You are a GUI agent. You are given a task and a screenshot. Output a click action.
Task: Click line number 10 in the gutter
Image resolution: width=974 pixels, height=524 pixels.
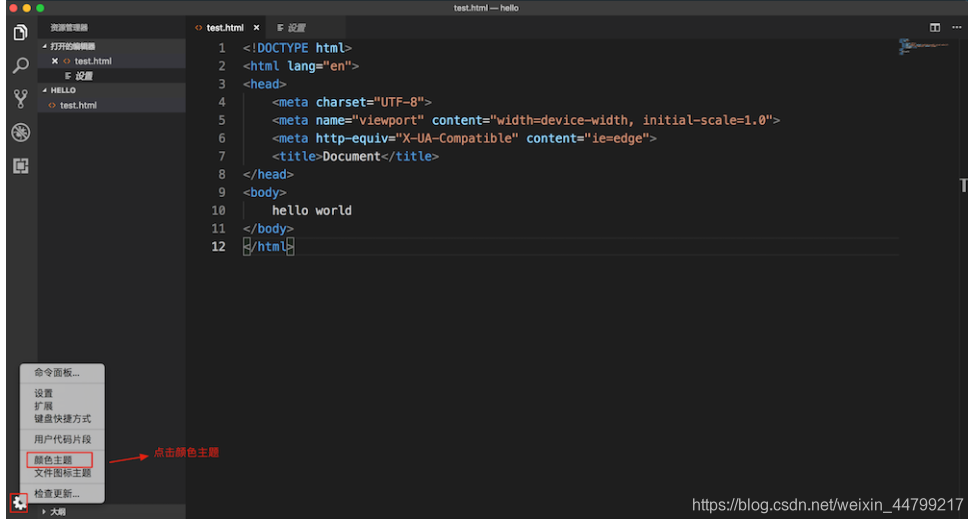(218, 210)
